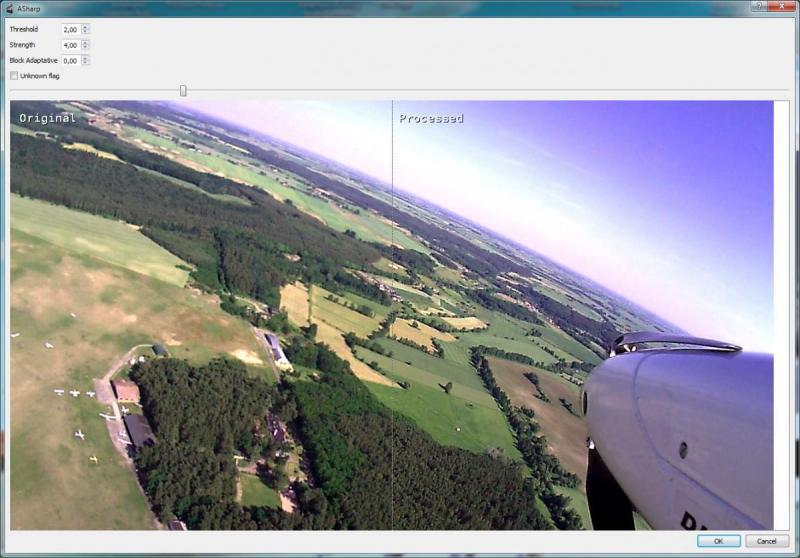Focus the Block Adaptative value field
Image resolution: width=800 pixels, height=558 pixels.
pos(70,61)
